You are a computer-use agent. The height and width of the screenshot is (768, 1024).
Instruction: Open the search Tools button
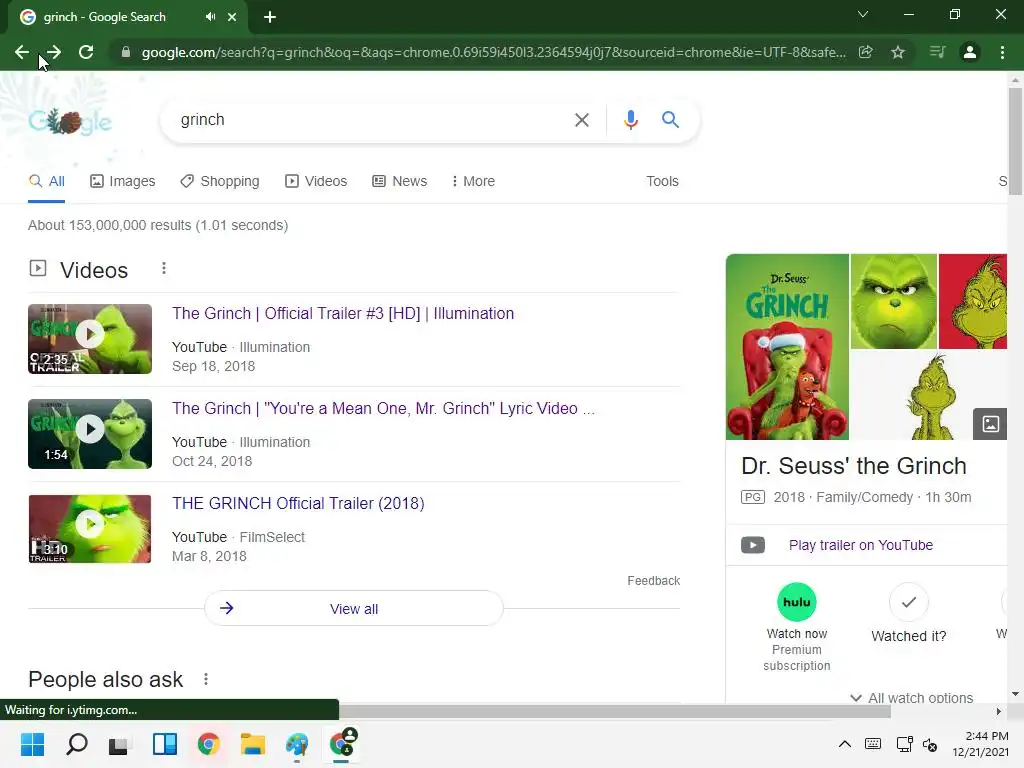[x=662, y=182]
